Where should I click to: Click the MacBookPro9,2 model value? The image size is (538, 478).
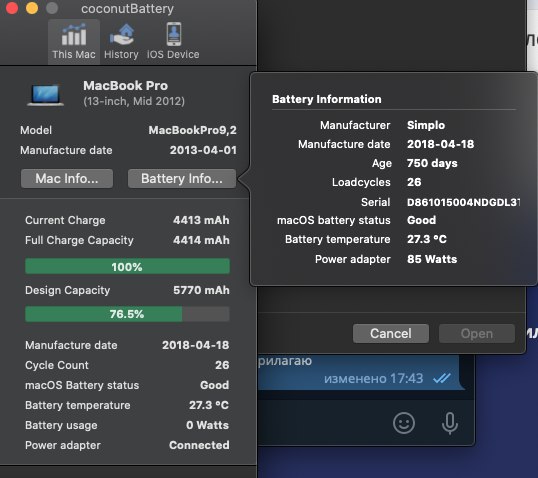tap(192, 130)
